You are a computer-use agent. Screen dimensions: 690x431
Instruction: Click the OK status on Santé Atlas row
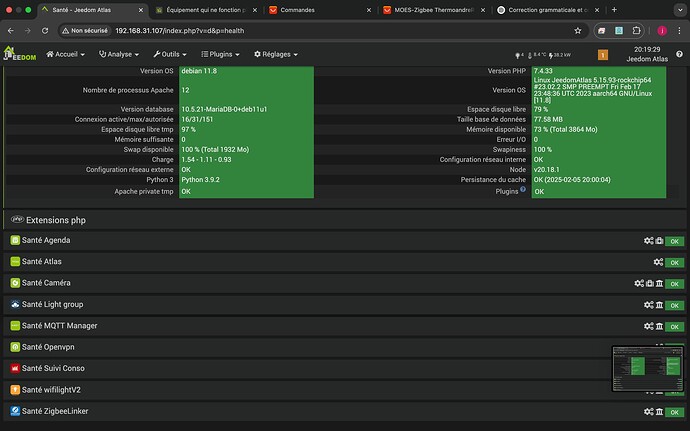click(674, 262)
